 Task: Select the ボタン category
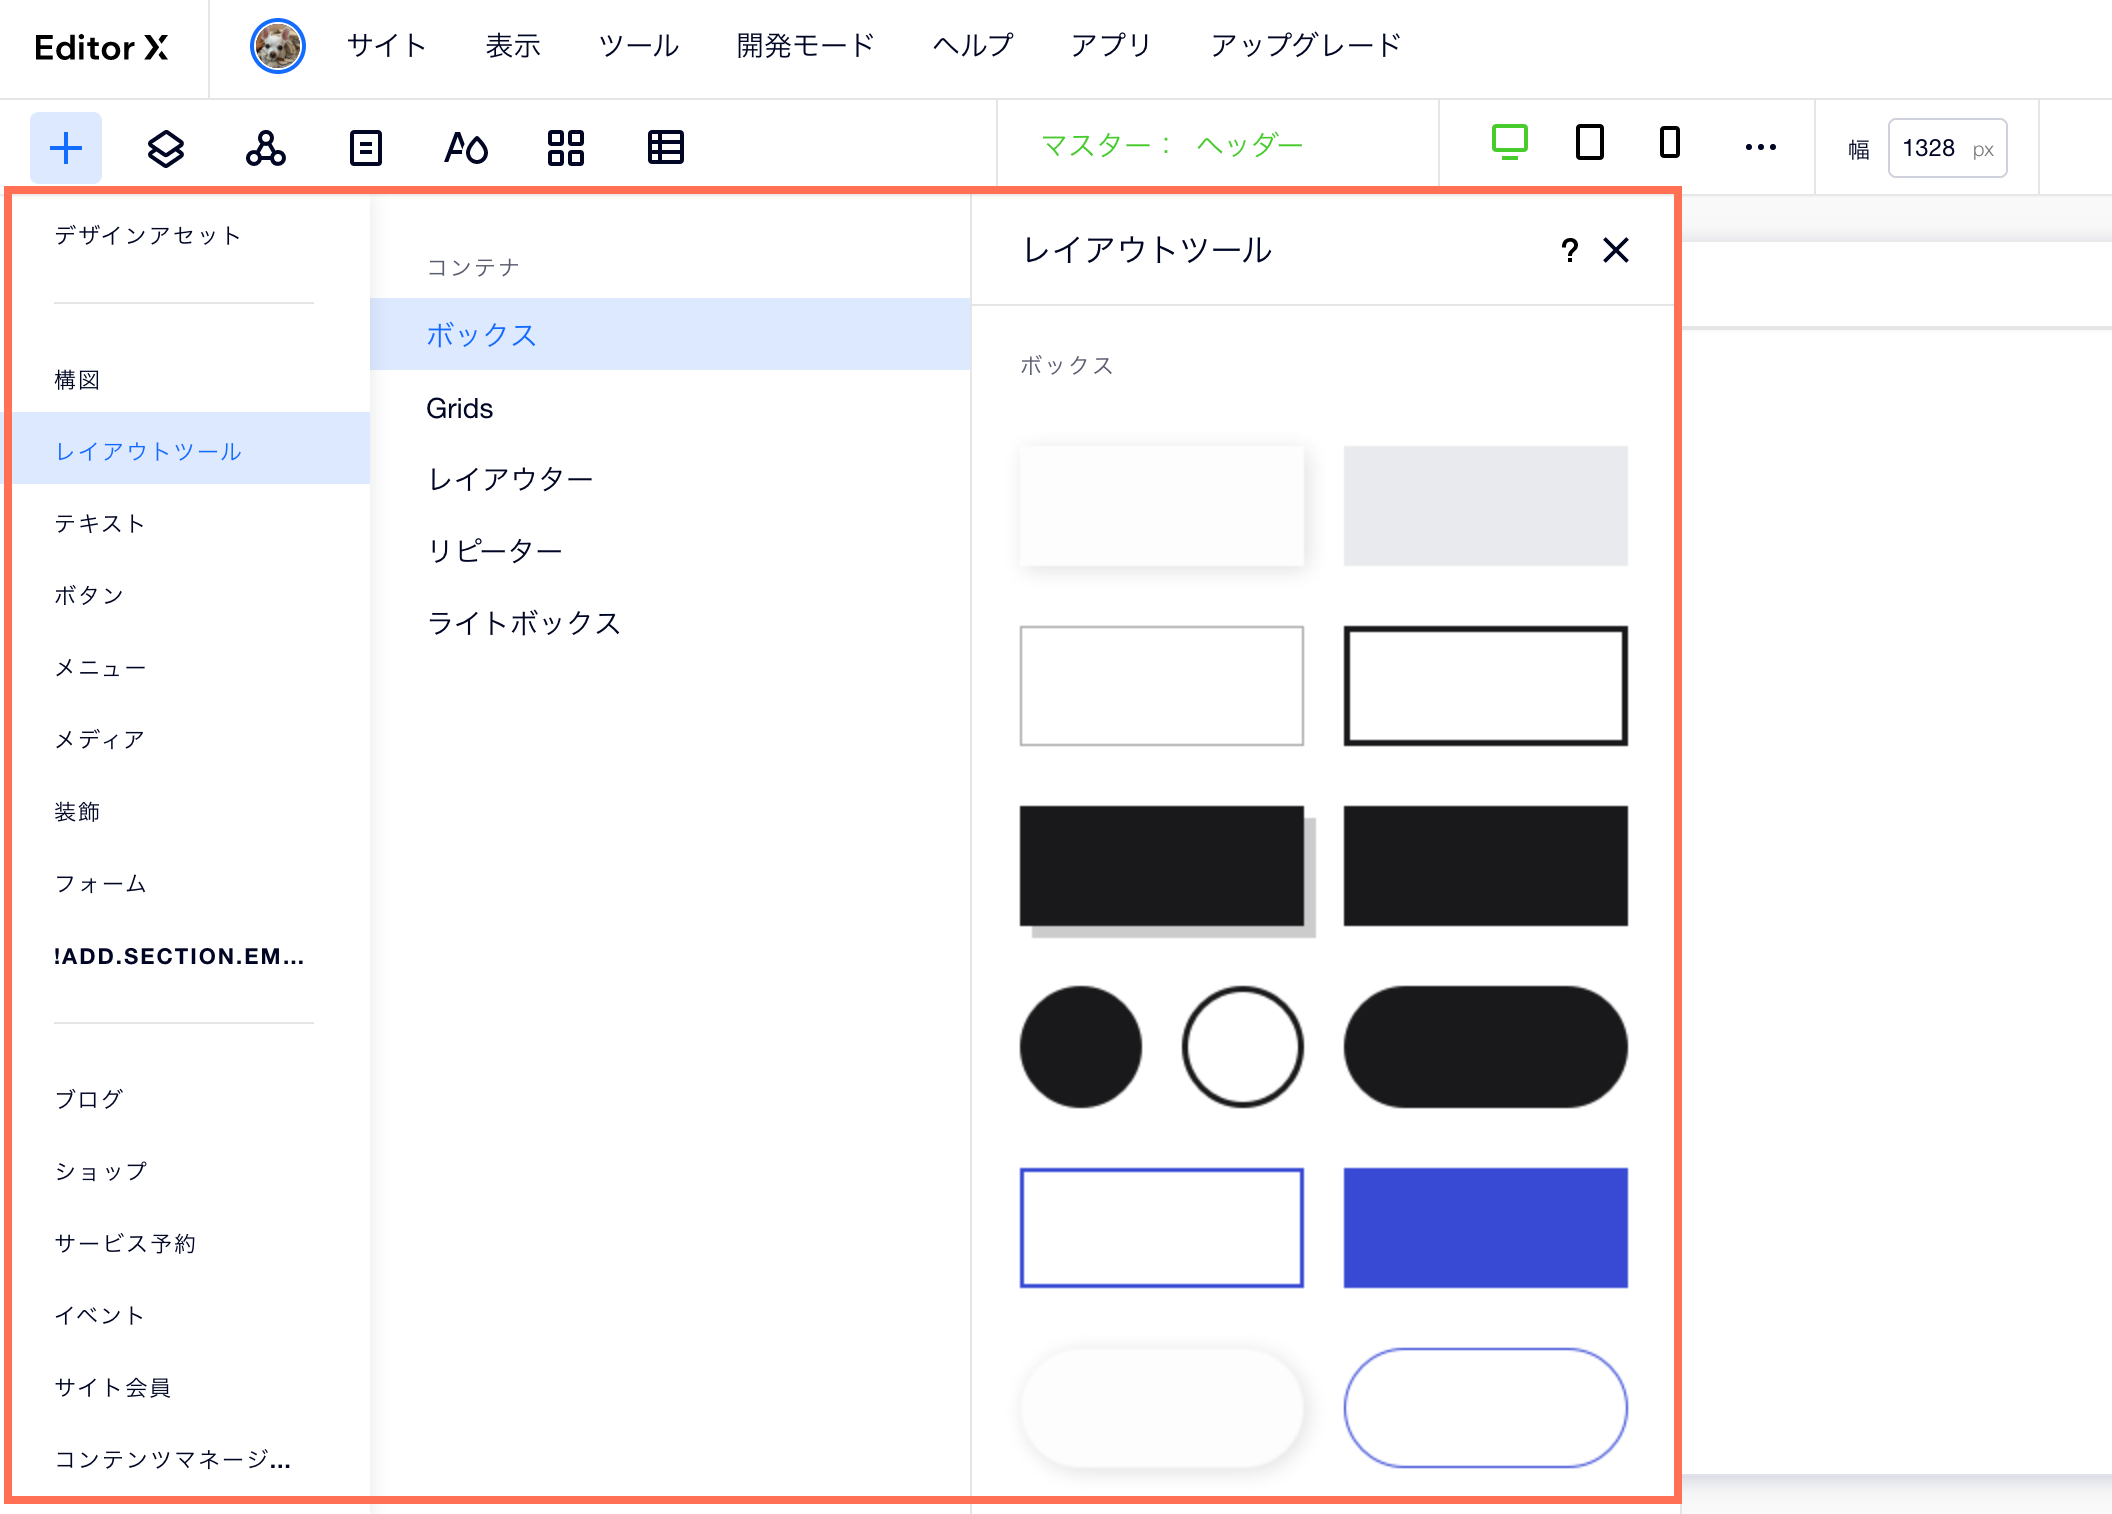(89, 596)
